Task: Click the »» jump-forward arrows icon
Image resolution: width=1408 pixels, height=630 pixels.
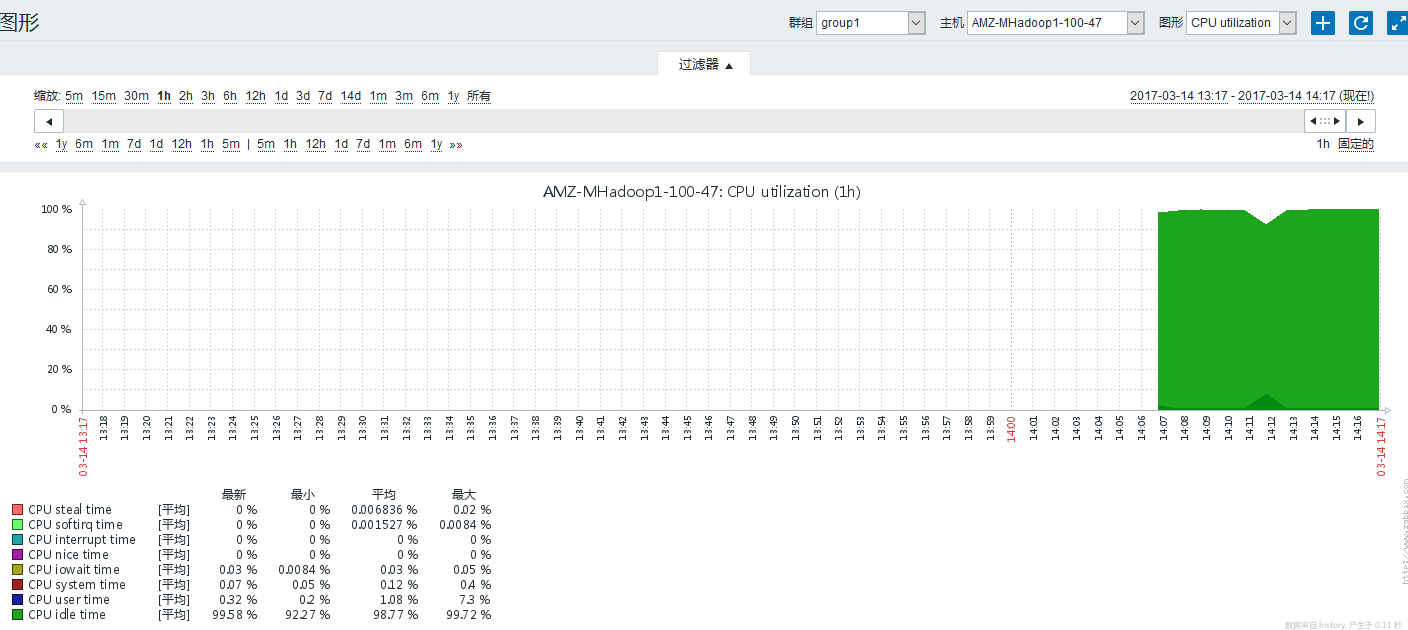Action: (455, 144)
